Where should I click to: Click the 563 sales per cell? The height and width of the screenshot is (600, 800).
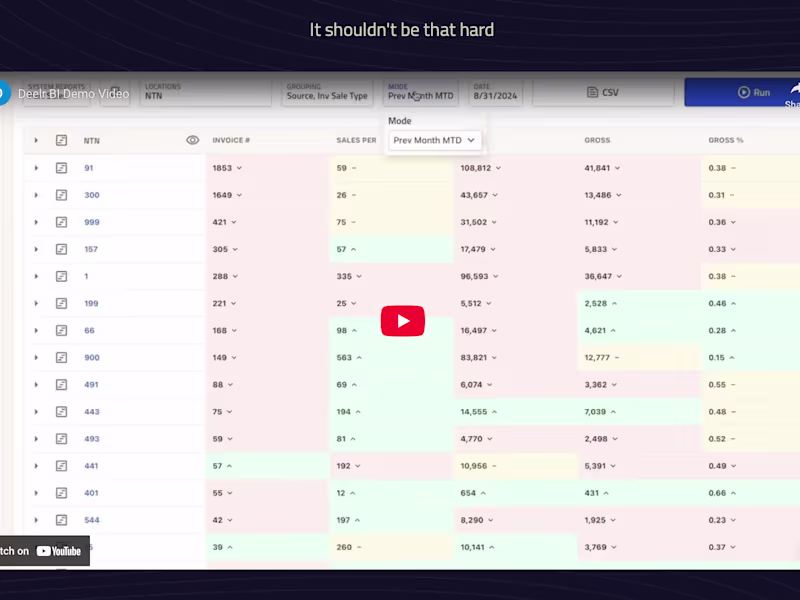point(392,357)
